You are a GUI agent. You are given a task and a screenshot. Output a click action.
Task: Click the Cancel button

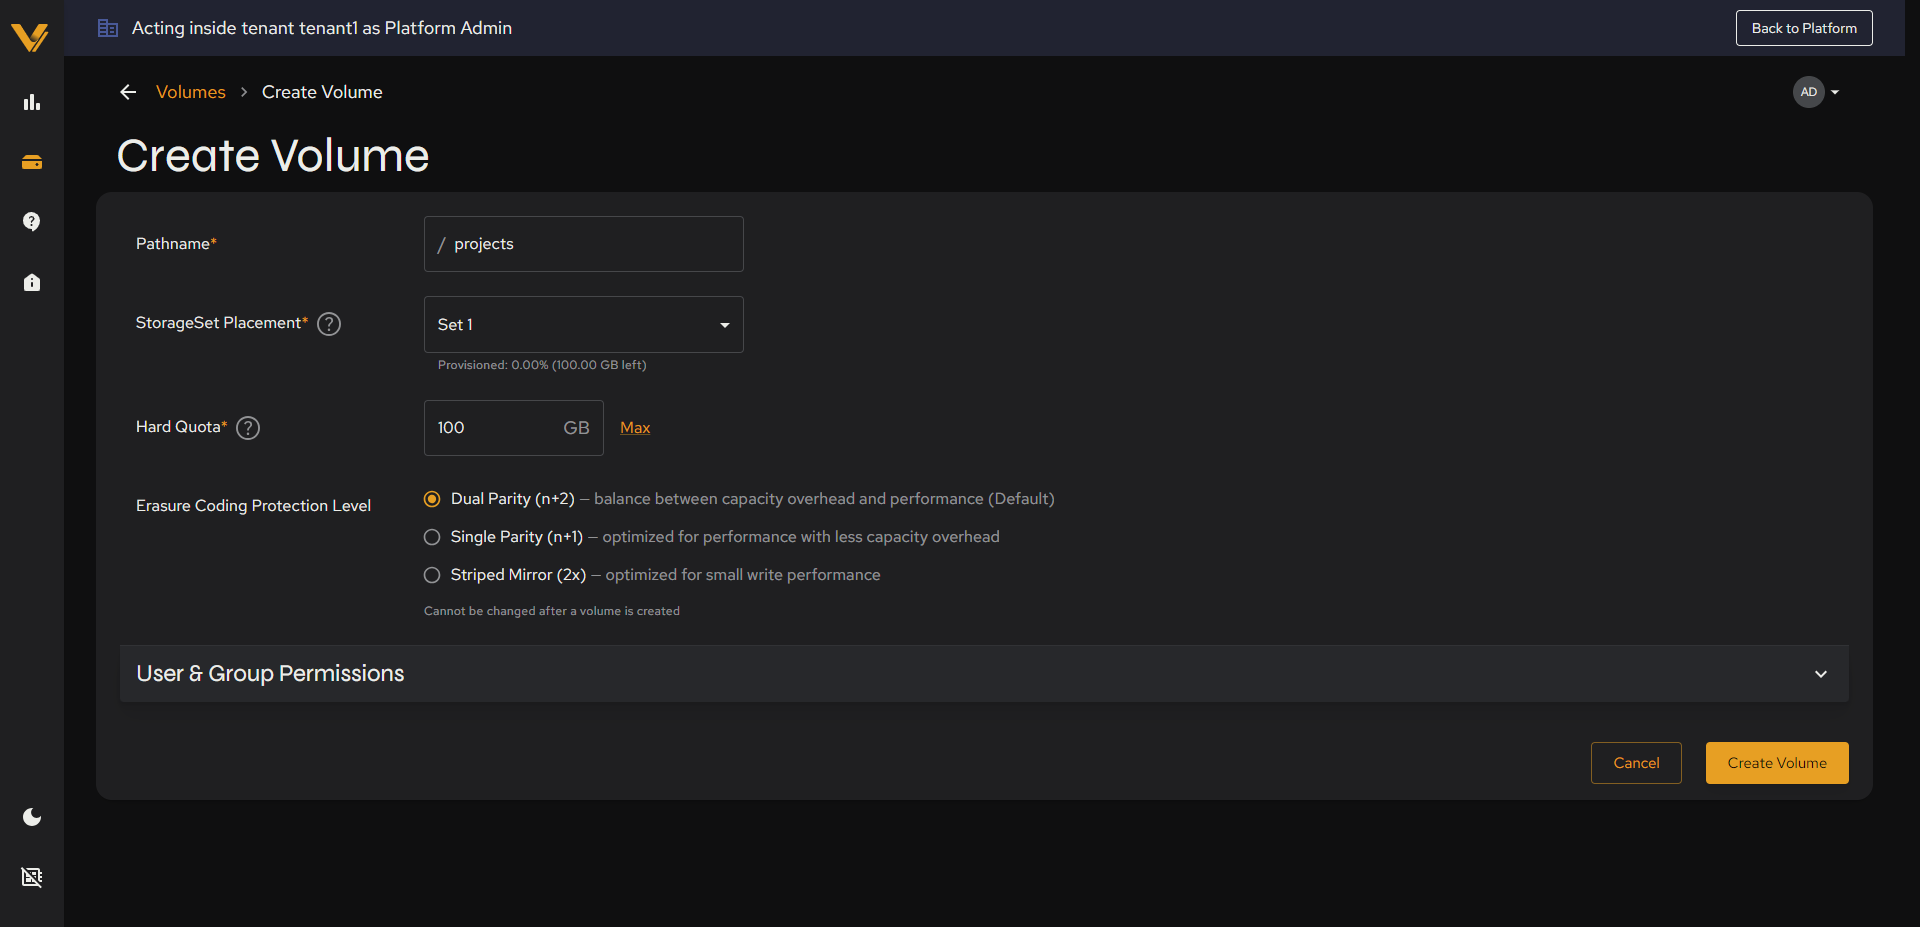point(1636,763)
